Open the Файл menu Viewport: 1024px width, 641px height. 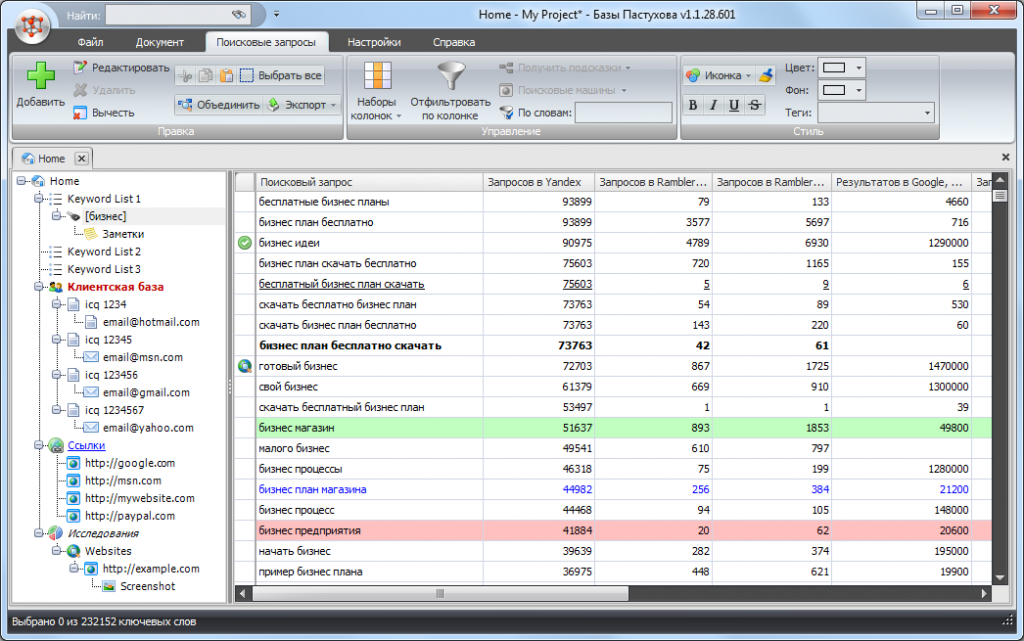[x=90, y=42]
